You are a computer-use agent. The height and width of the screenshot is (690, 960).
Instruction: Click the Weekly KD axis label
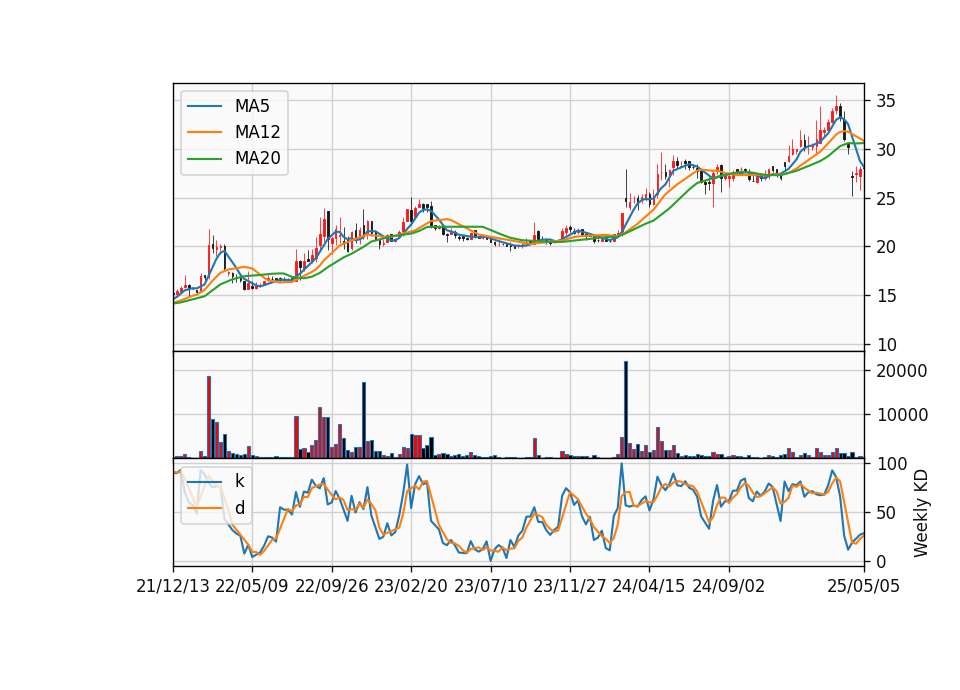point(921,514)
